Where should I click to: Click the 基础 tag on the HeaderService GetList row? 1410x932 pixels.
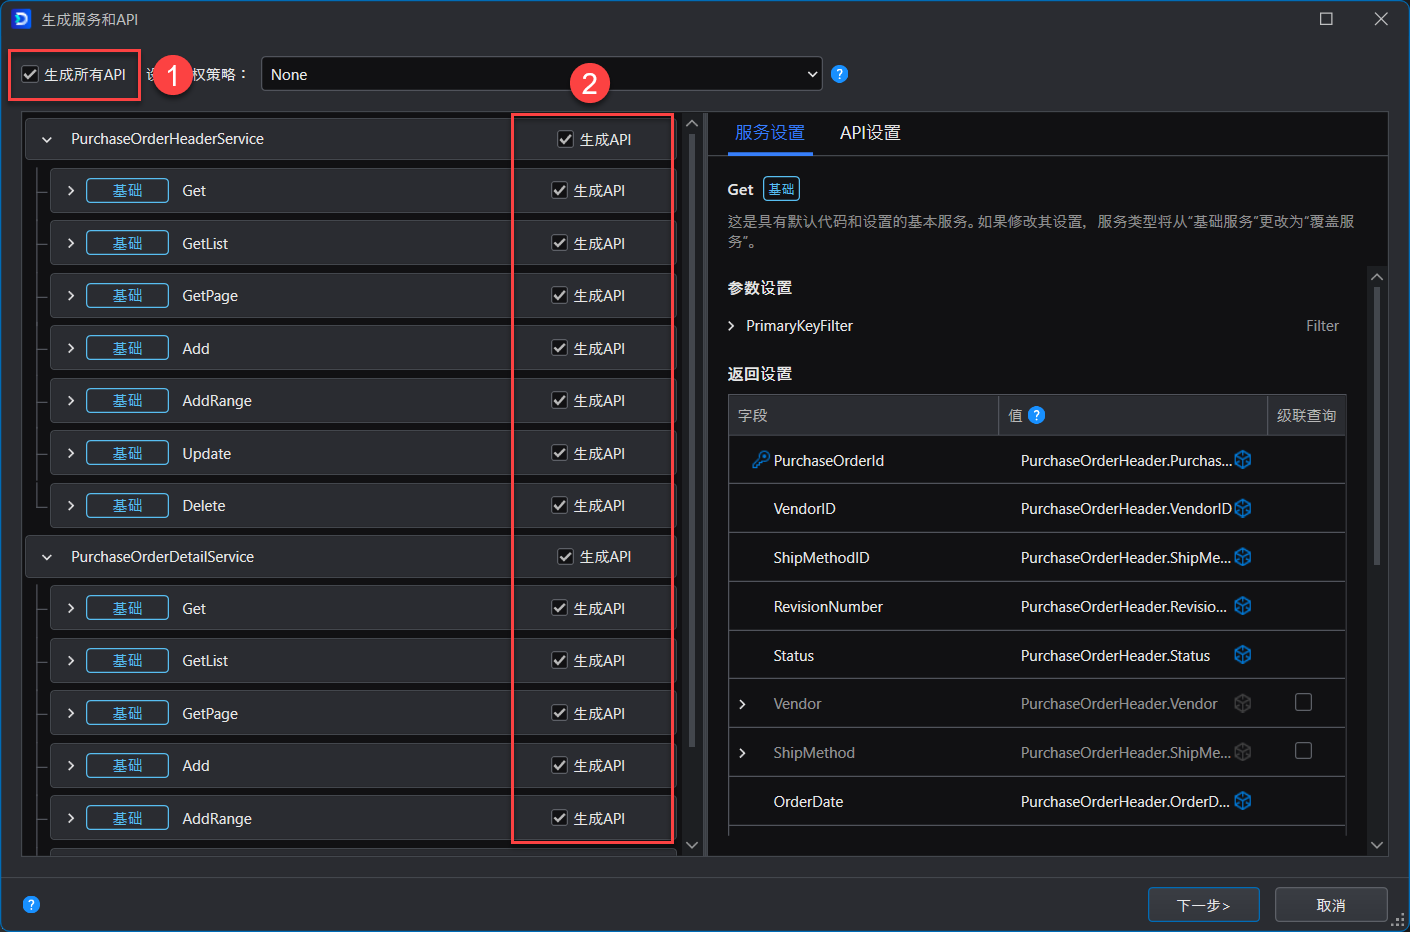click(127, 243)
